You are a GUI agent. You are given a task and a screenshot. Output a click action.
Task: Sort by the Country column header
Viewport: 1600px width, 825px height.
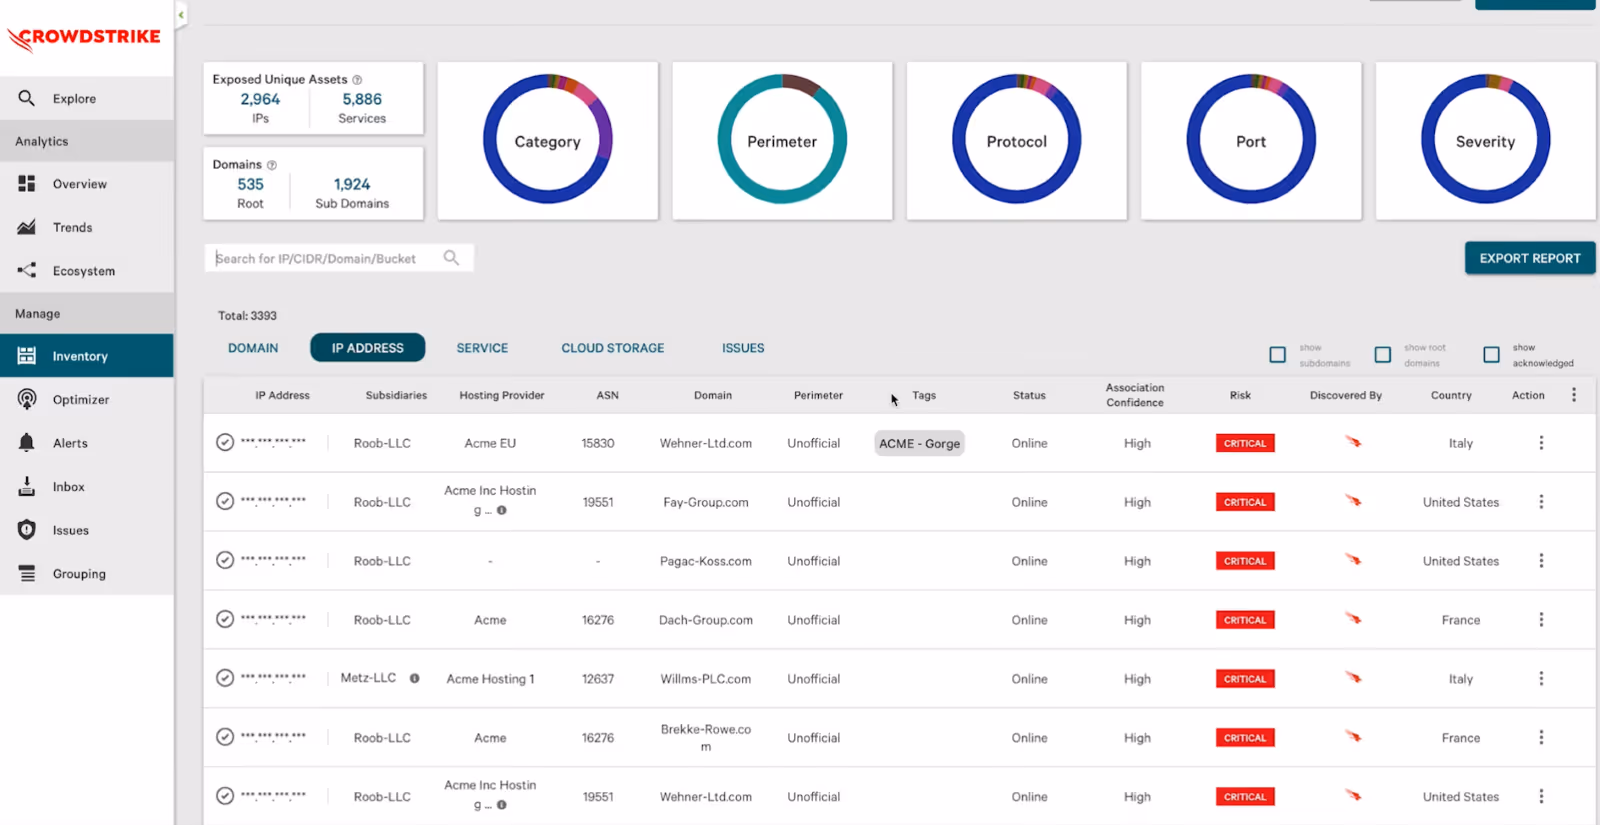[x=1451, y=395]
